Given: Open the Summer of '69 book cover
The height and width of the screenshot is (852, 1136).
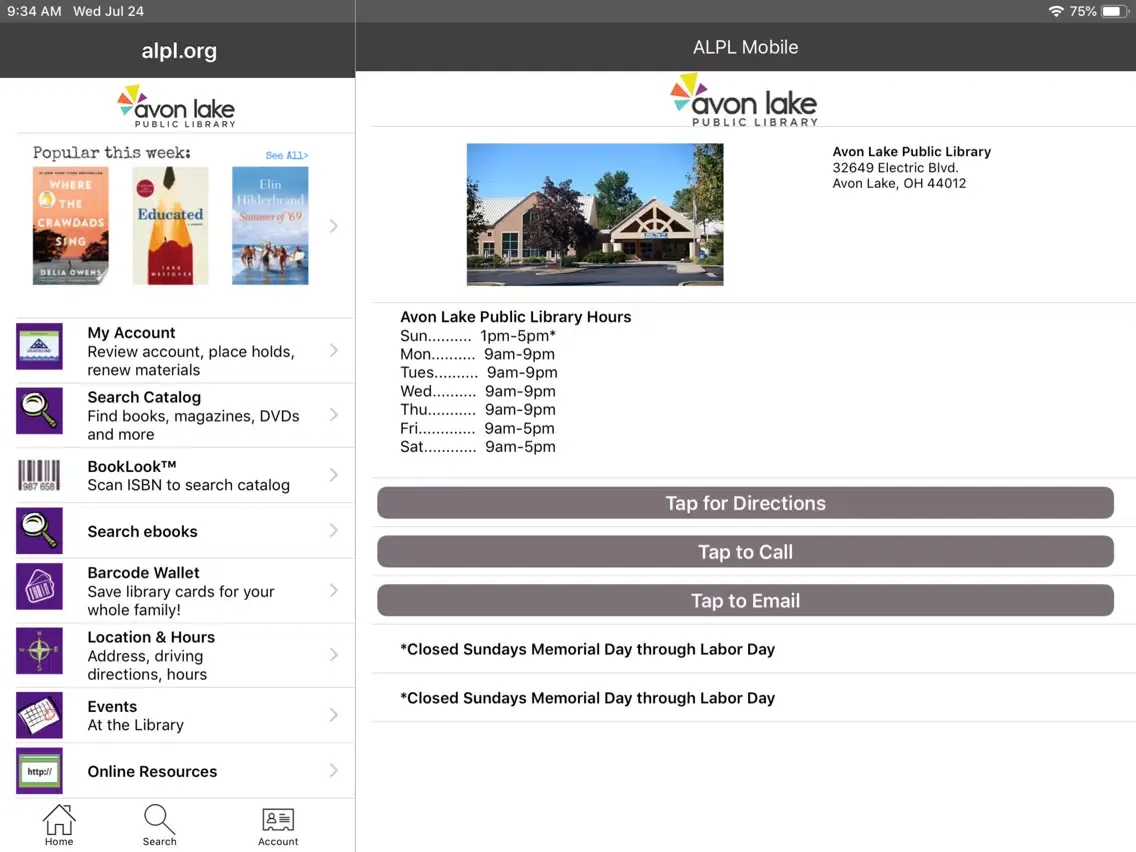Looking at the screenshot, I should click(x=270, y=225).
